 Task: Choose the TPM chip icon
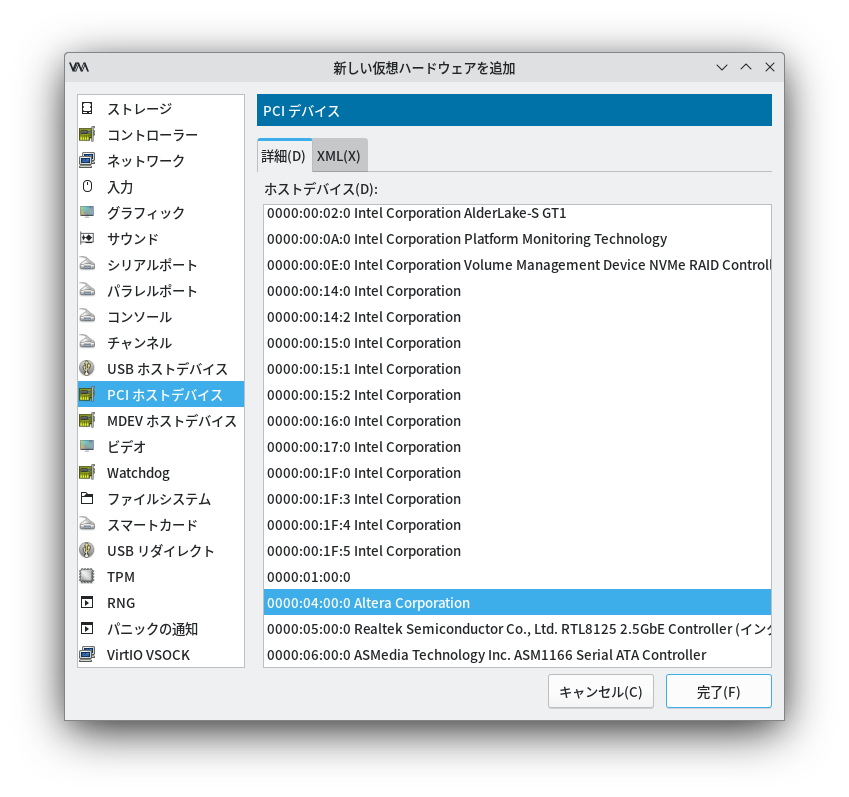(x=87, y=576)
